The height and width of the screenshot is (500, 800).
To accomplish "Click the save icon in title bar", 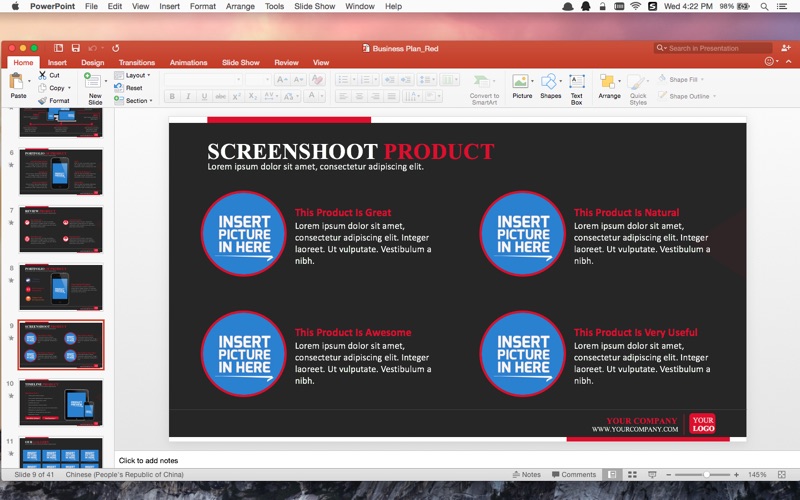I will (76, 48).
